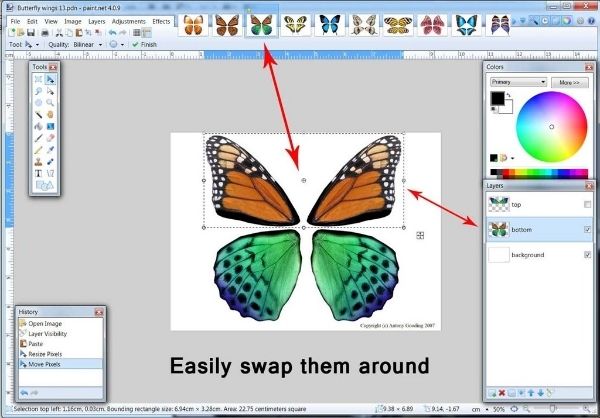Undo using the toolbar arrow

click(x=112, y=33)
